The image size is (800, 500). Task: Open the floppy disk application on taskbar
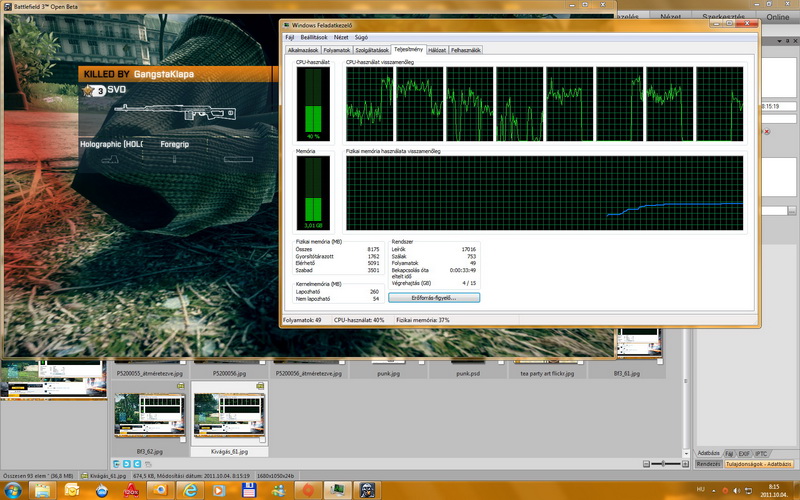pyautogui.click(x=249, y=490)
